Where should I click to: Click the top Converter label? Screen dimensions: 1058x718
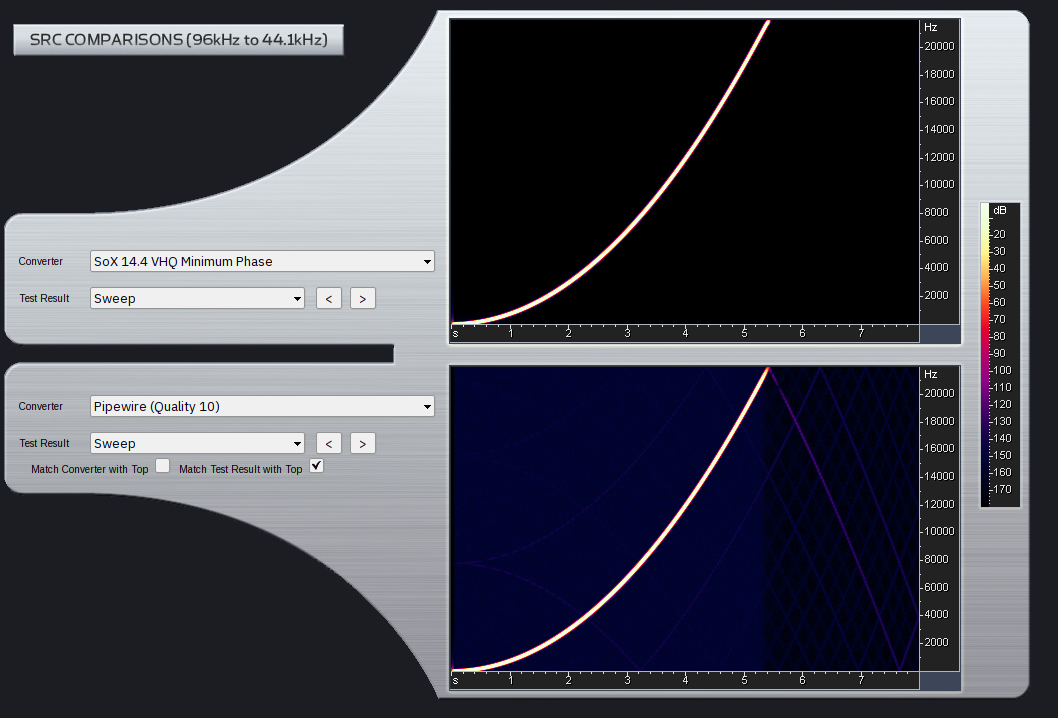pos(40,261)
